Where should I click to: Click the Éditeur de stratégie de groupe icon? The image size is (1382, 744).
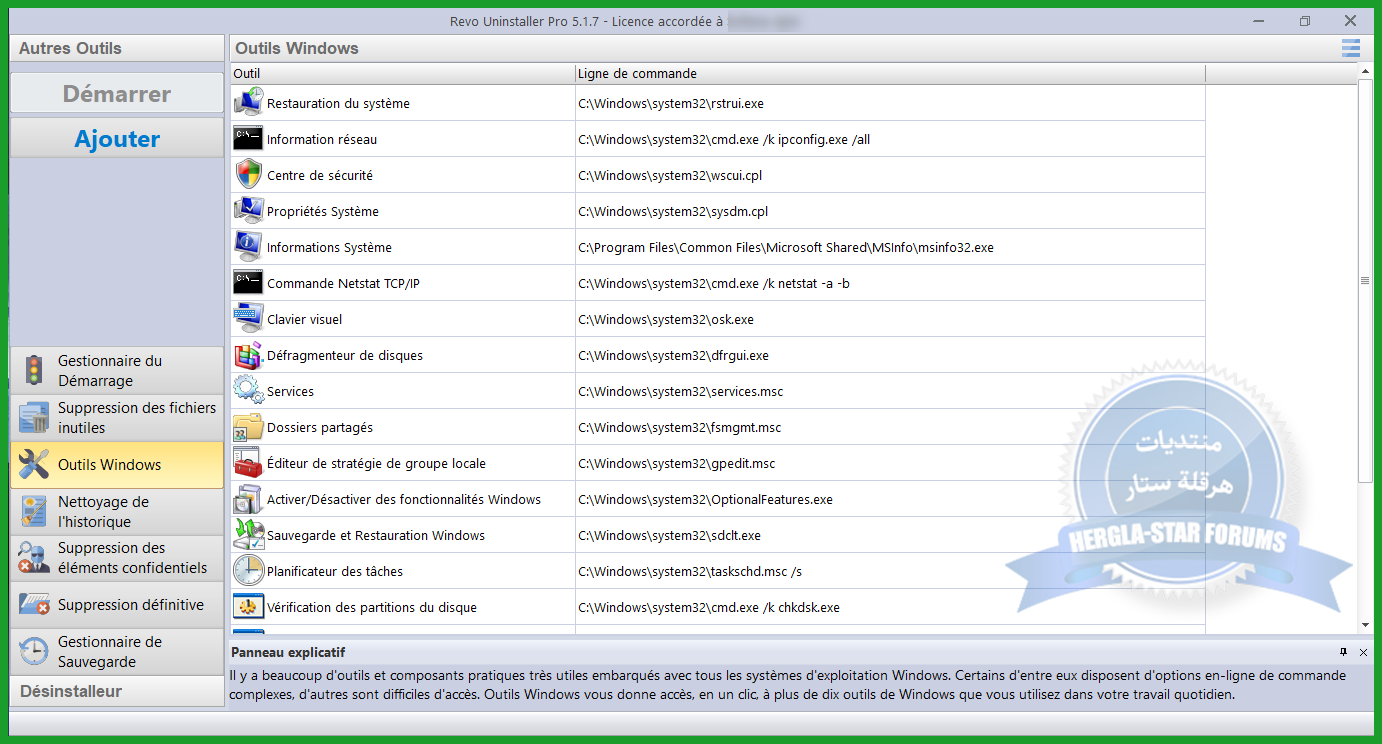coord(248,463)
